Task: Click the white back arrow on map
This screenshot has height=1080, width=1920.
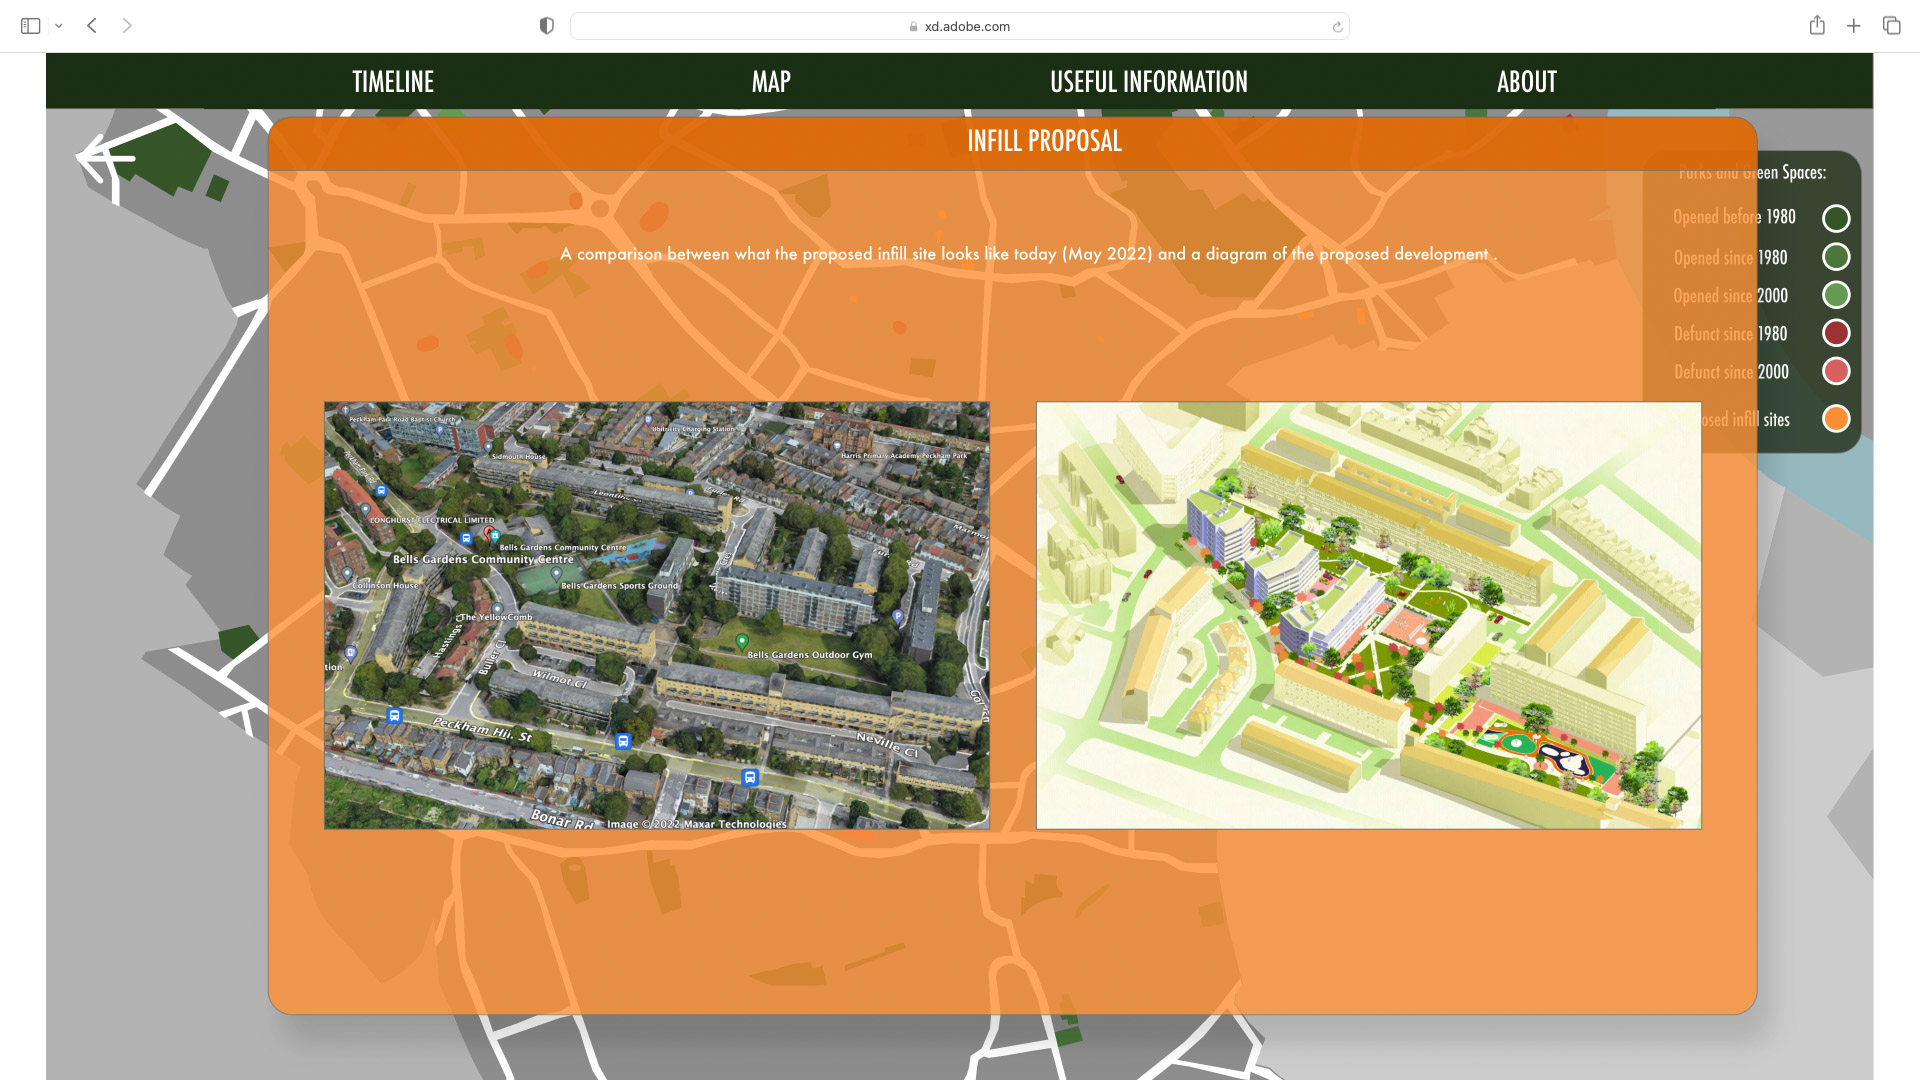Action: [x=104, y=158]
